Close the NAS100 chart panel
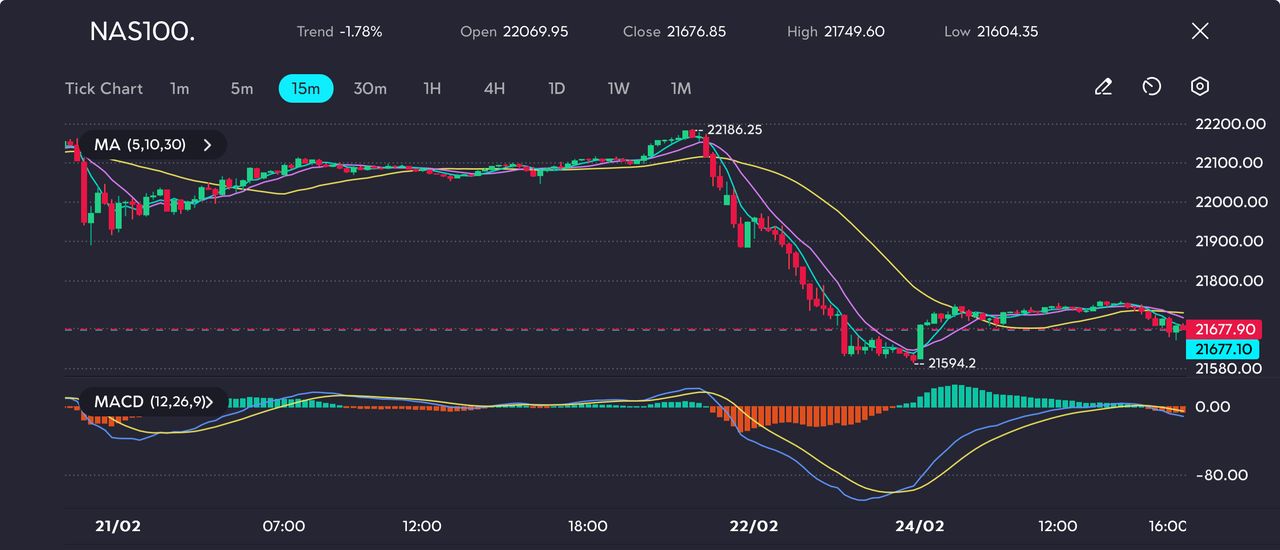Viewport: 1280px width, 550px height. click(x=1200, y=31)
